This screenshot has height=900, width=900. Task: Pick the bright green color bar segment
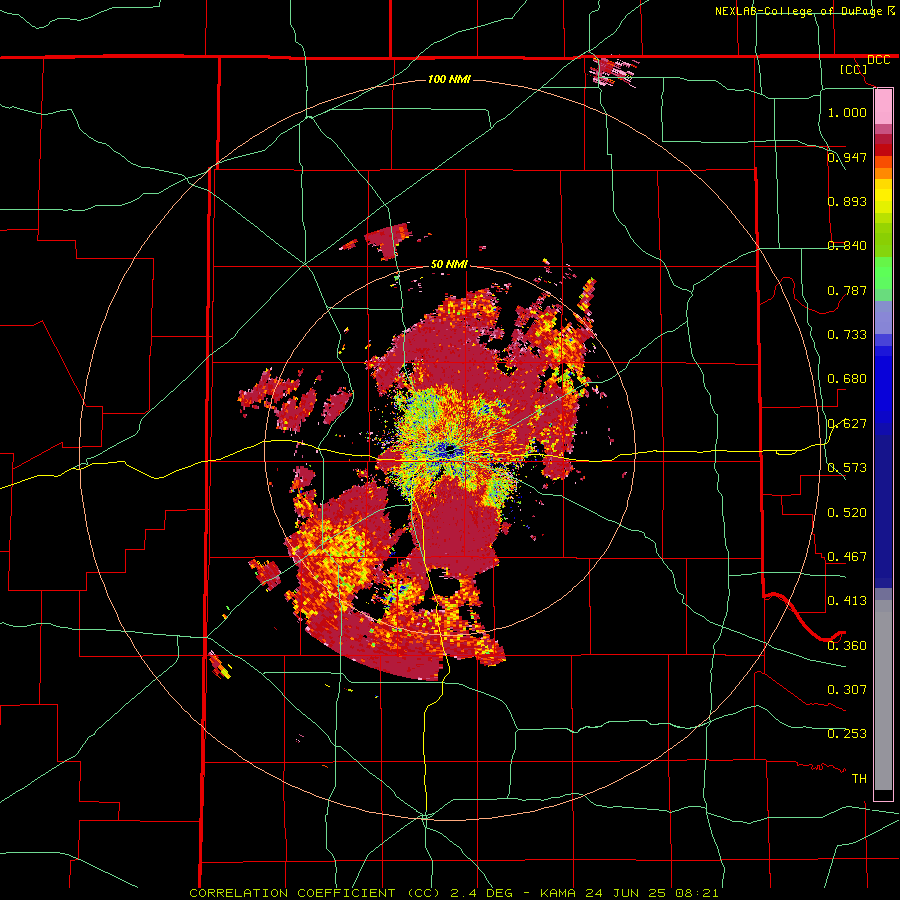[883, 273]
